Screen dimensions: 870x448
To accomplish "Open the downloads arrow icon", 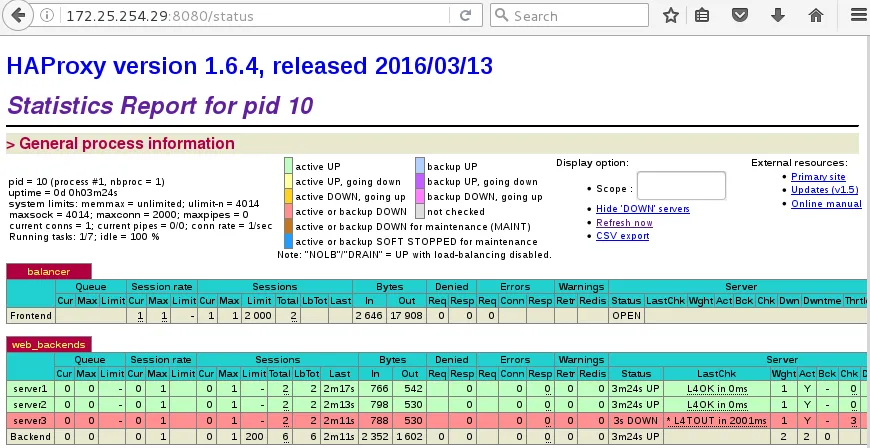I will pyautogui.click(x=778, y=16).
